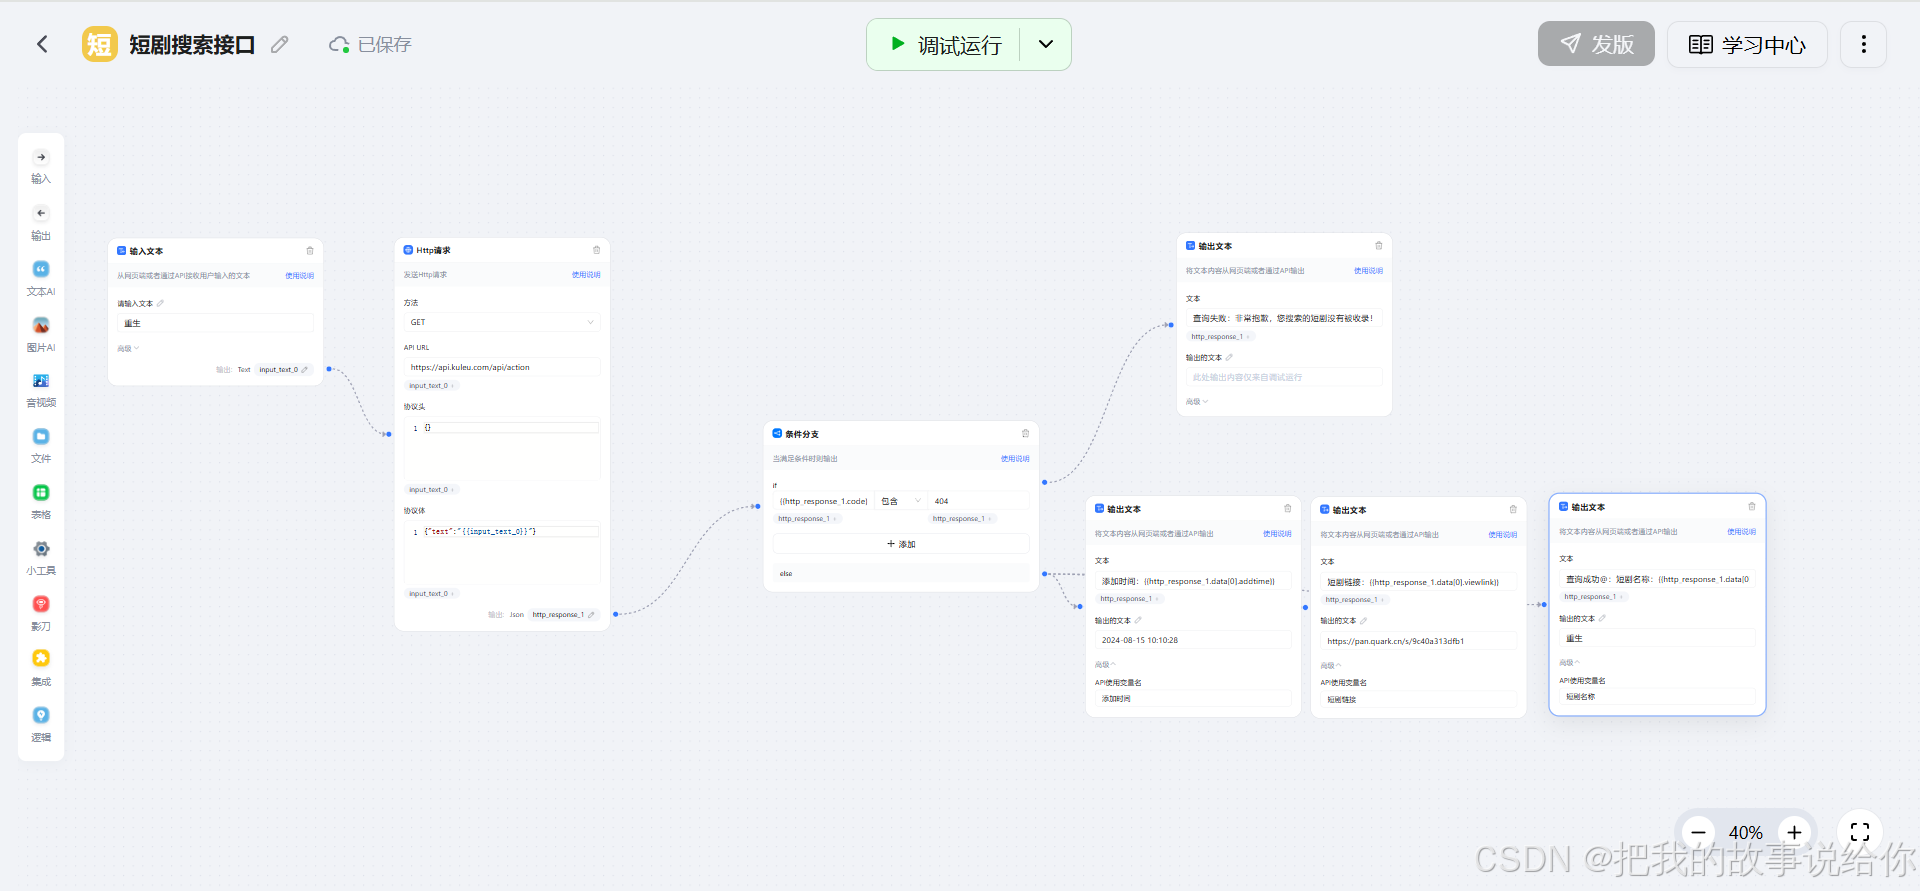Open the 学习中心 menu item
The image size is (1920, 891).
click(1747, 44)
